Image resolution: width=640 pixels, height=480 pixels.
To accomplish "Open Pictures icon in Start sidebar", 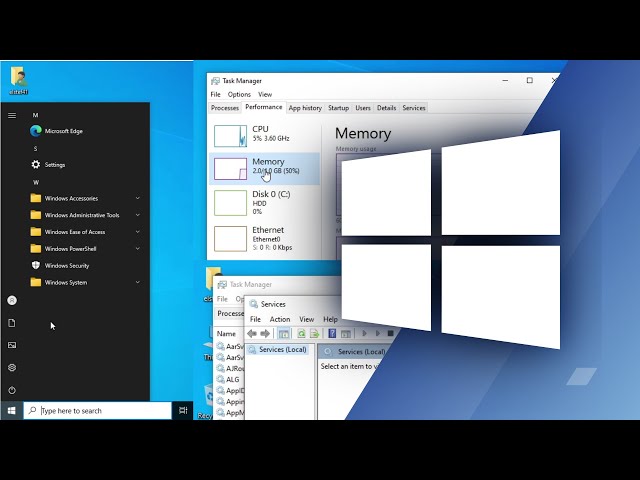I will tap(12, 345).
